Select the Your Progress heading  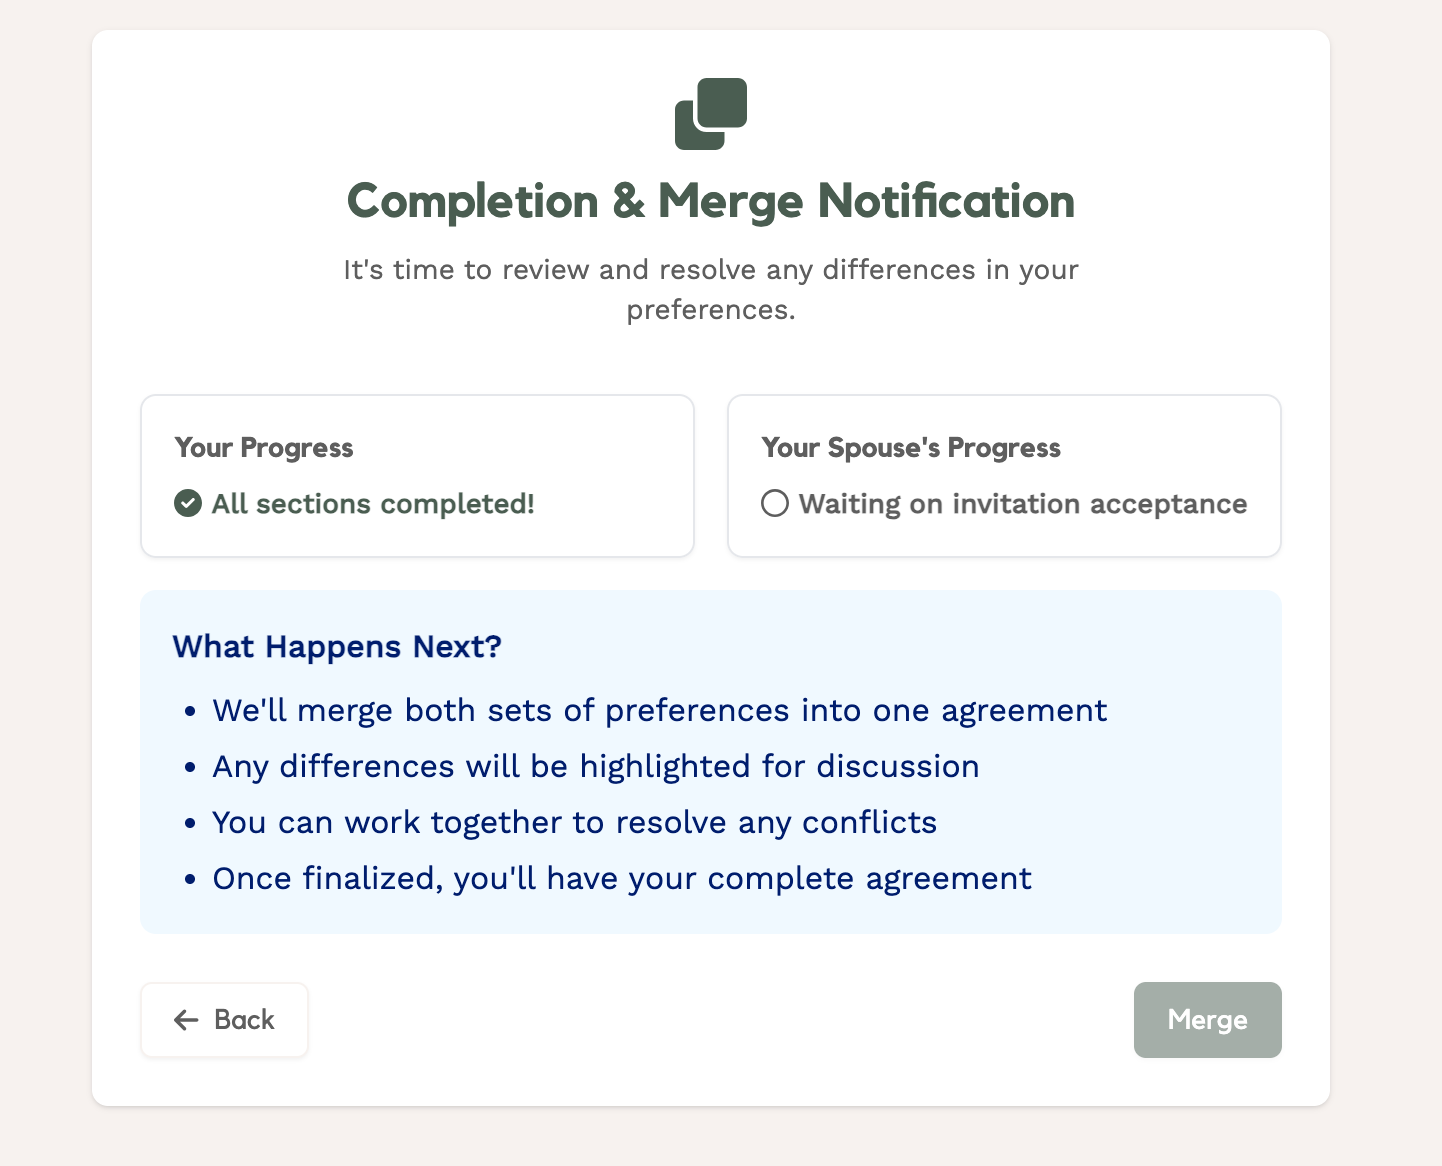(264, 448)
